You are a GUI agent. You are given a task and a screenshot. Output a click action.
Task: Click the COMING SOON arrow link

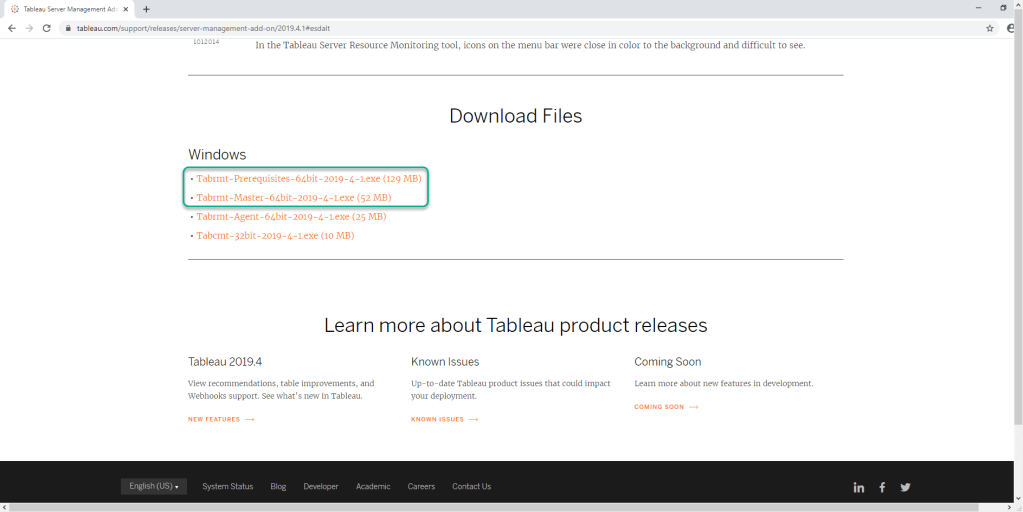tap(666, 407)
